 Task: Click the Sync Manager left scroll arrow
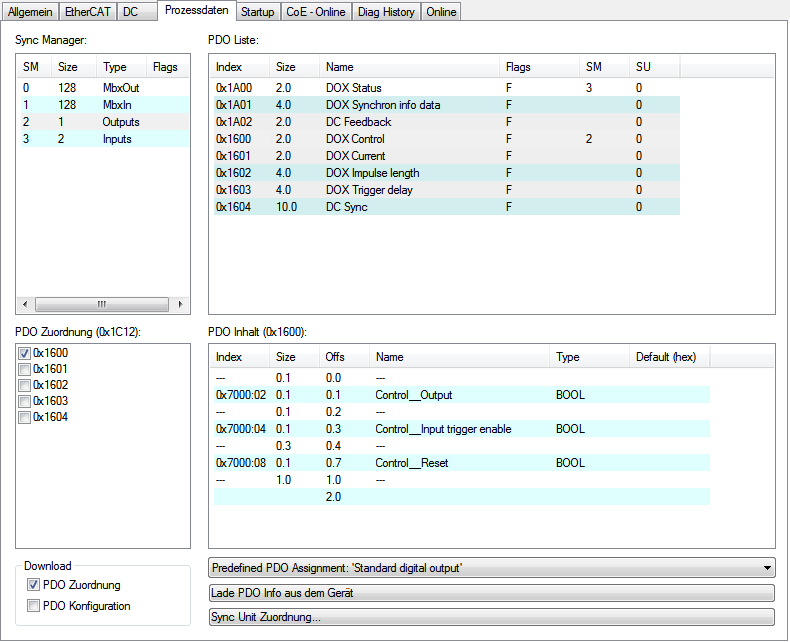tap(25, 304)
